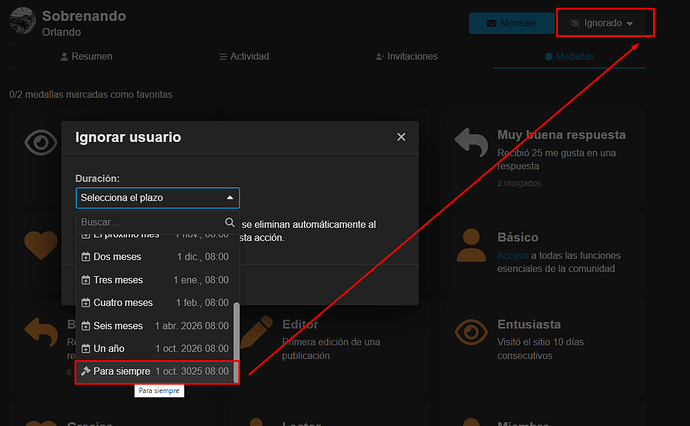Screen dimensions: 690x426
Task: Click the Entusiasta badge eye icon
Action: click(x=471, y=333)
